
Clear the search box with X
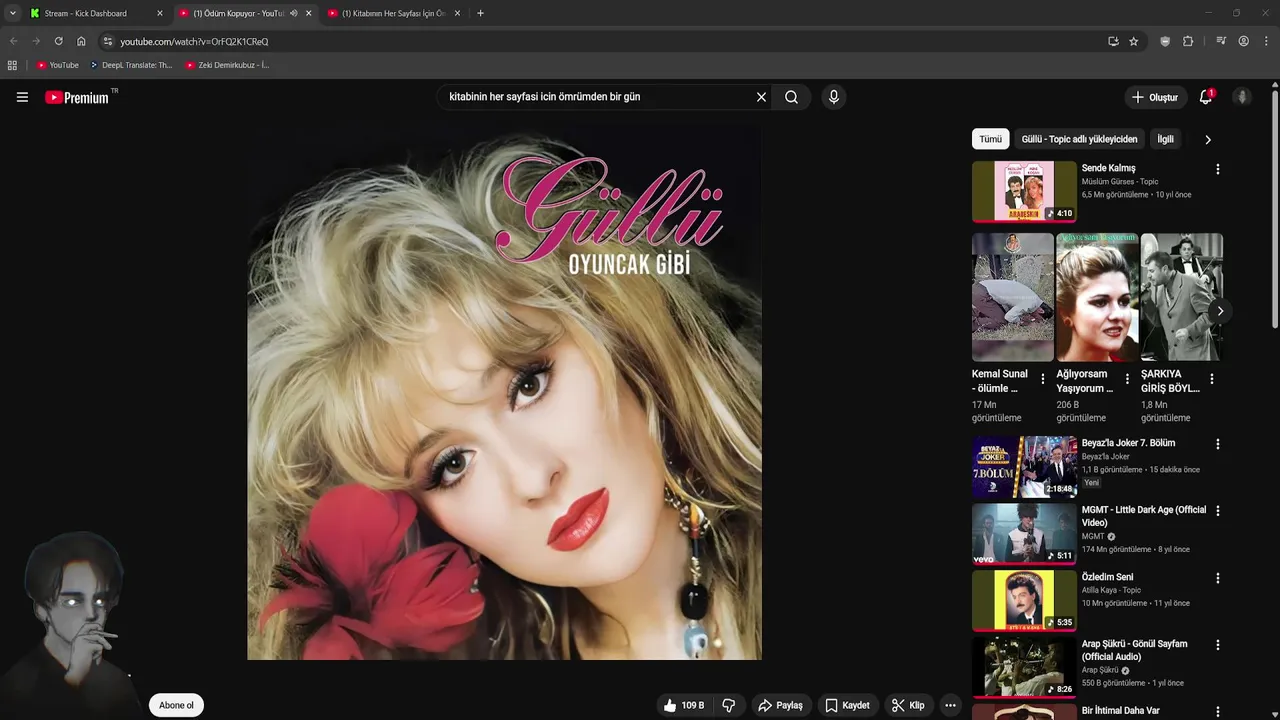pos(761,97)
